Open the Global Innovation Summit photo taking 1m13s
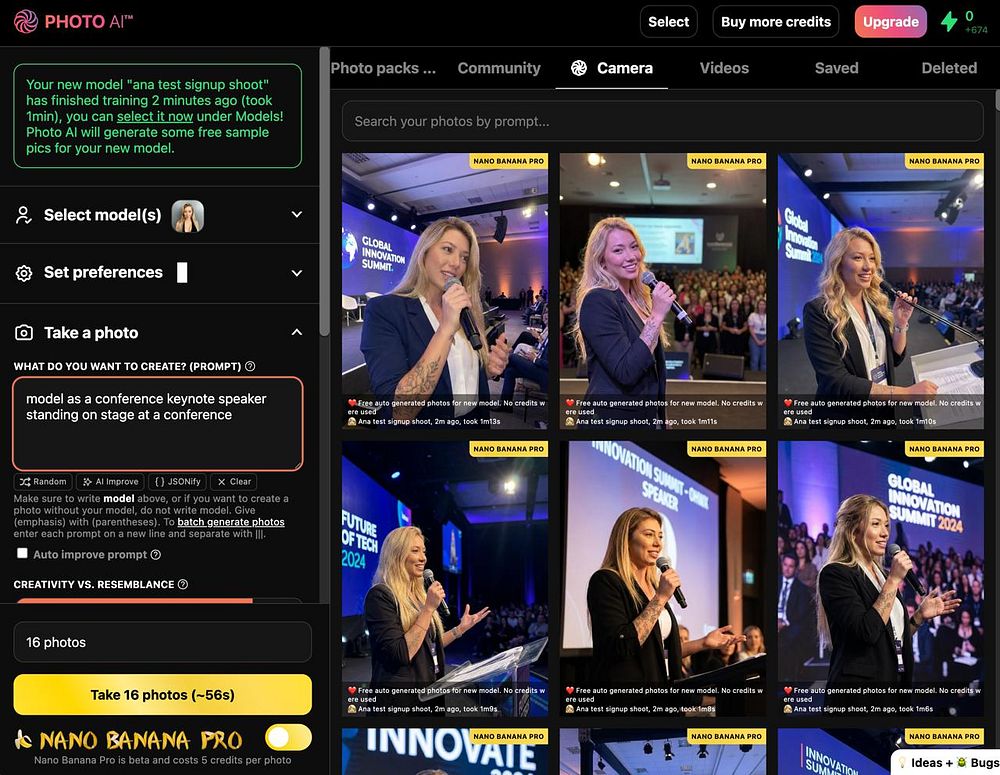The width and height of the screenshot is (1000, 775). pyautogui.click(x=445, y=291)
